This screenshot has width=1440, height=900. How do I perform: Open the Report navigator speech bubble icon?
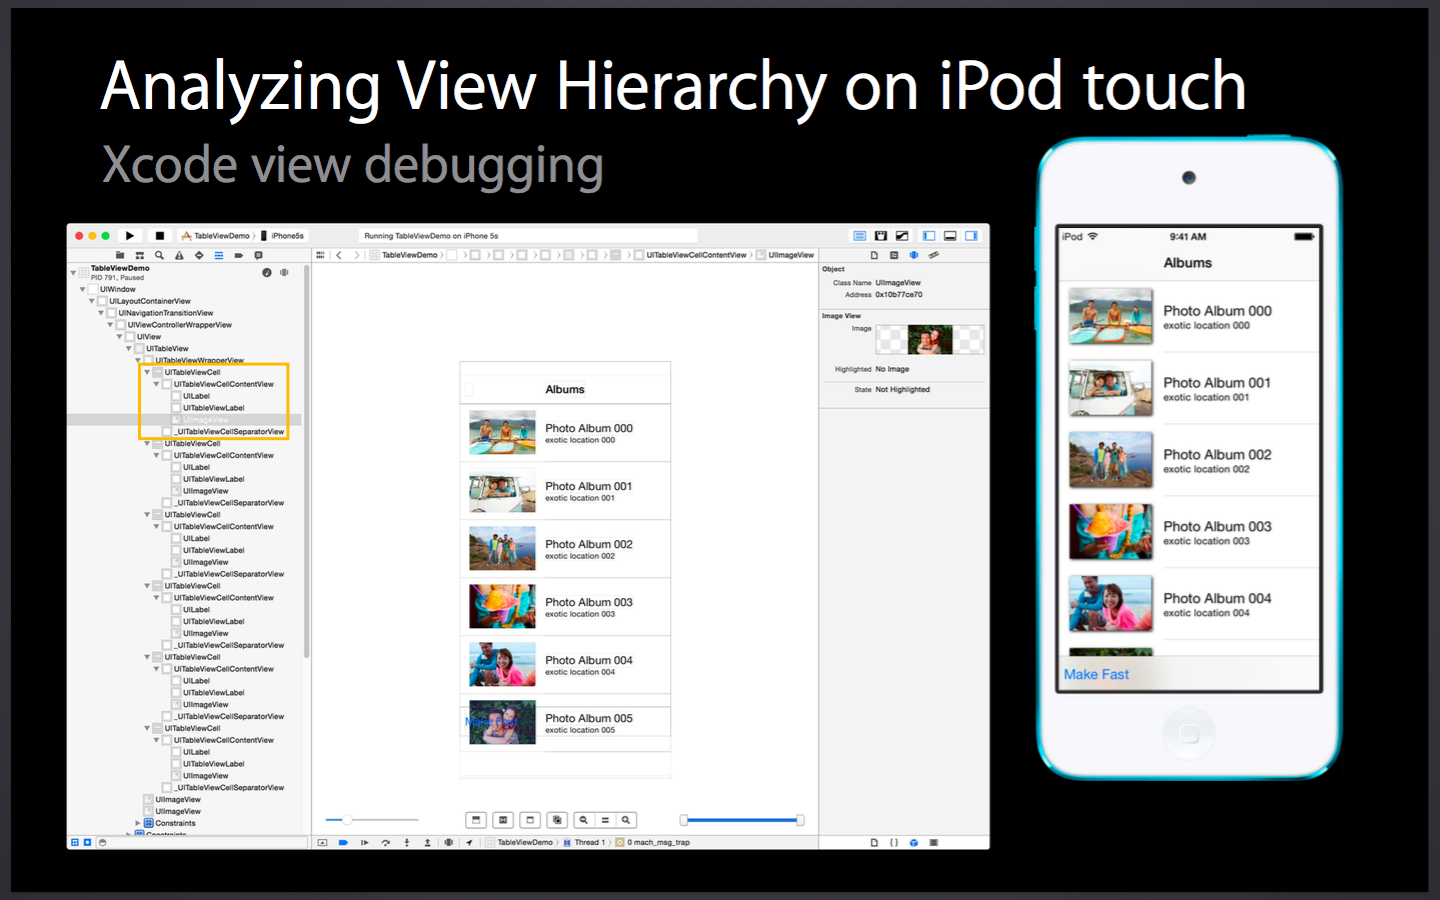coord(259,255)
